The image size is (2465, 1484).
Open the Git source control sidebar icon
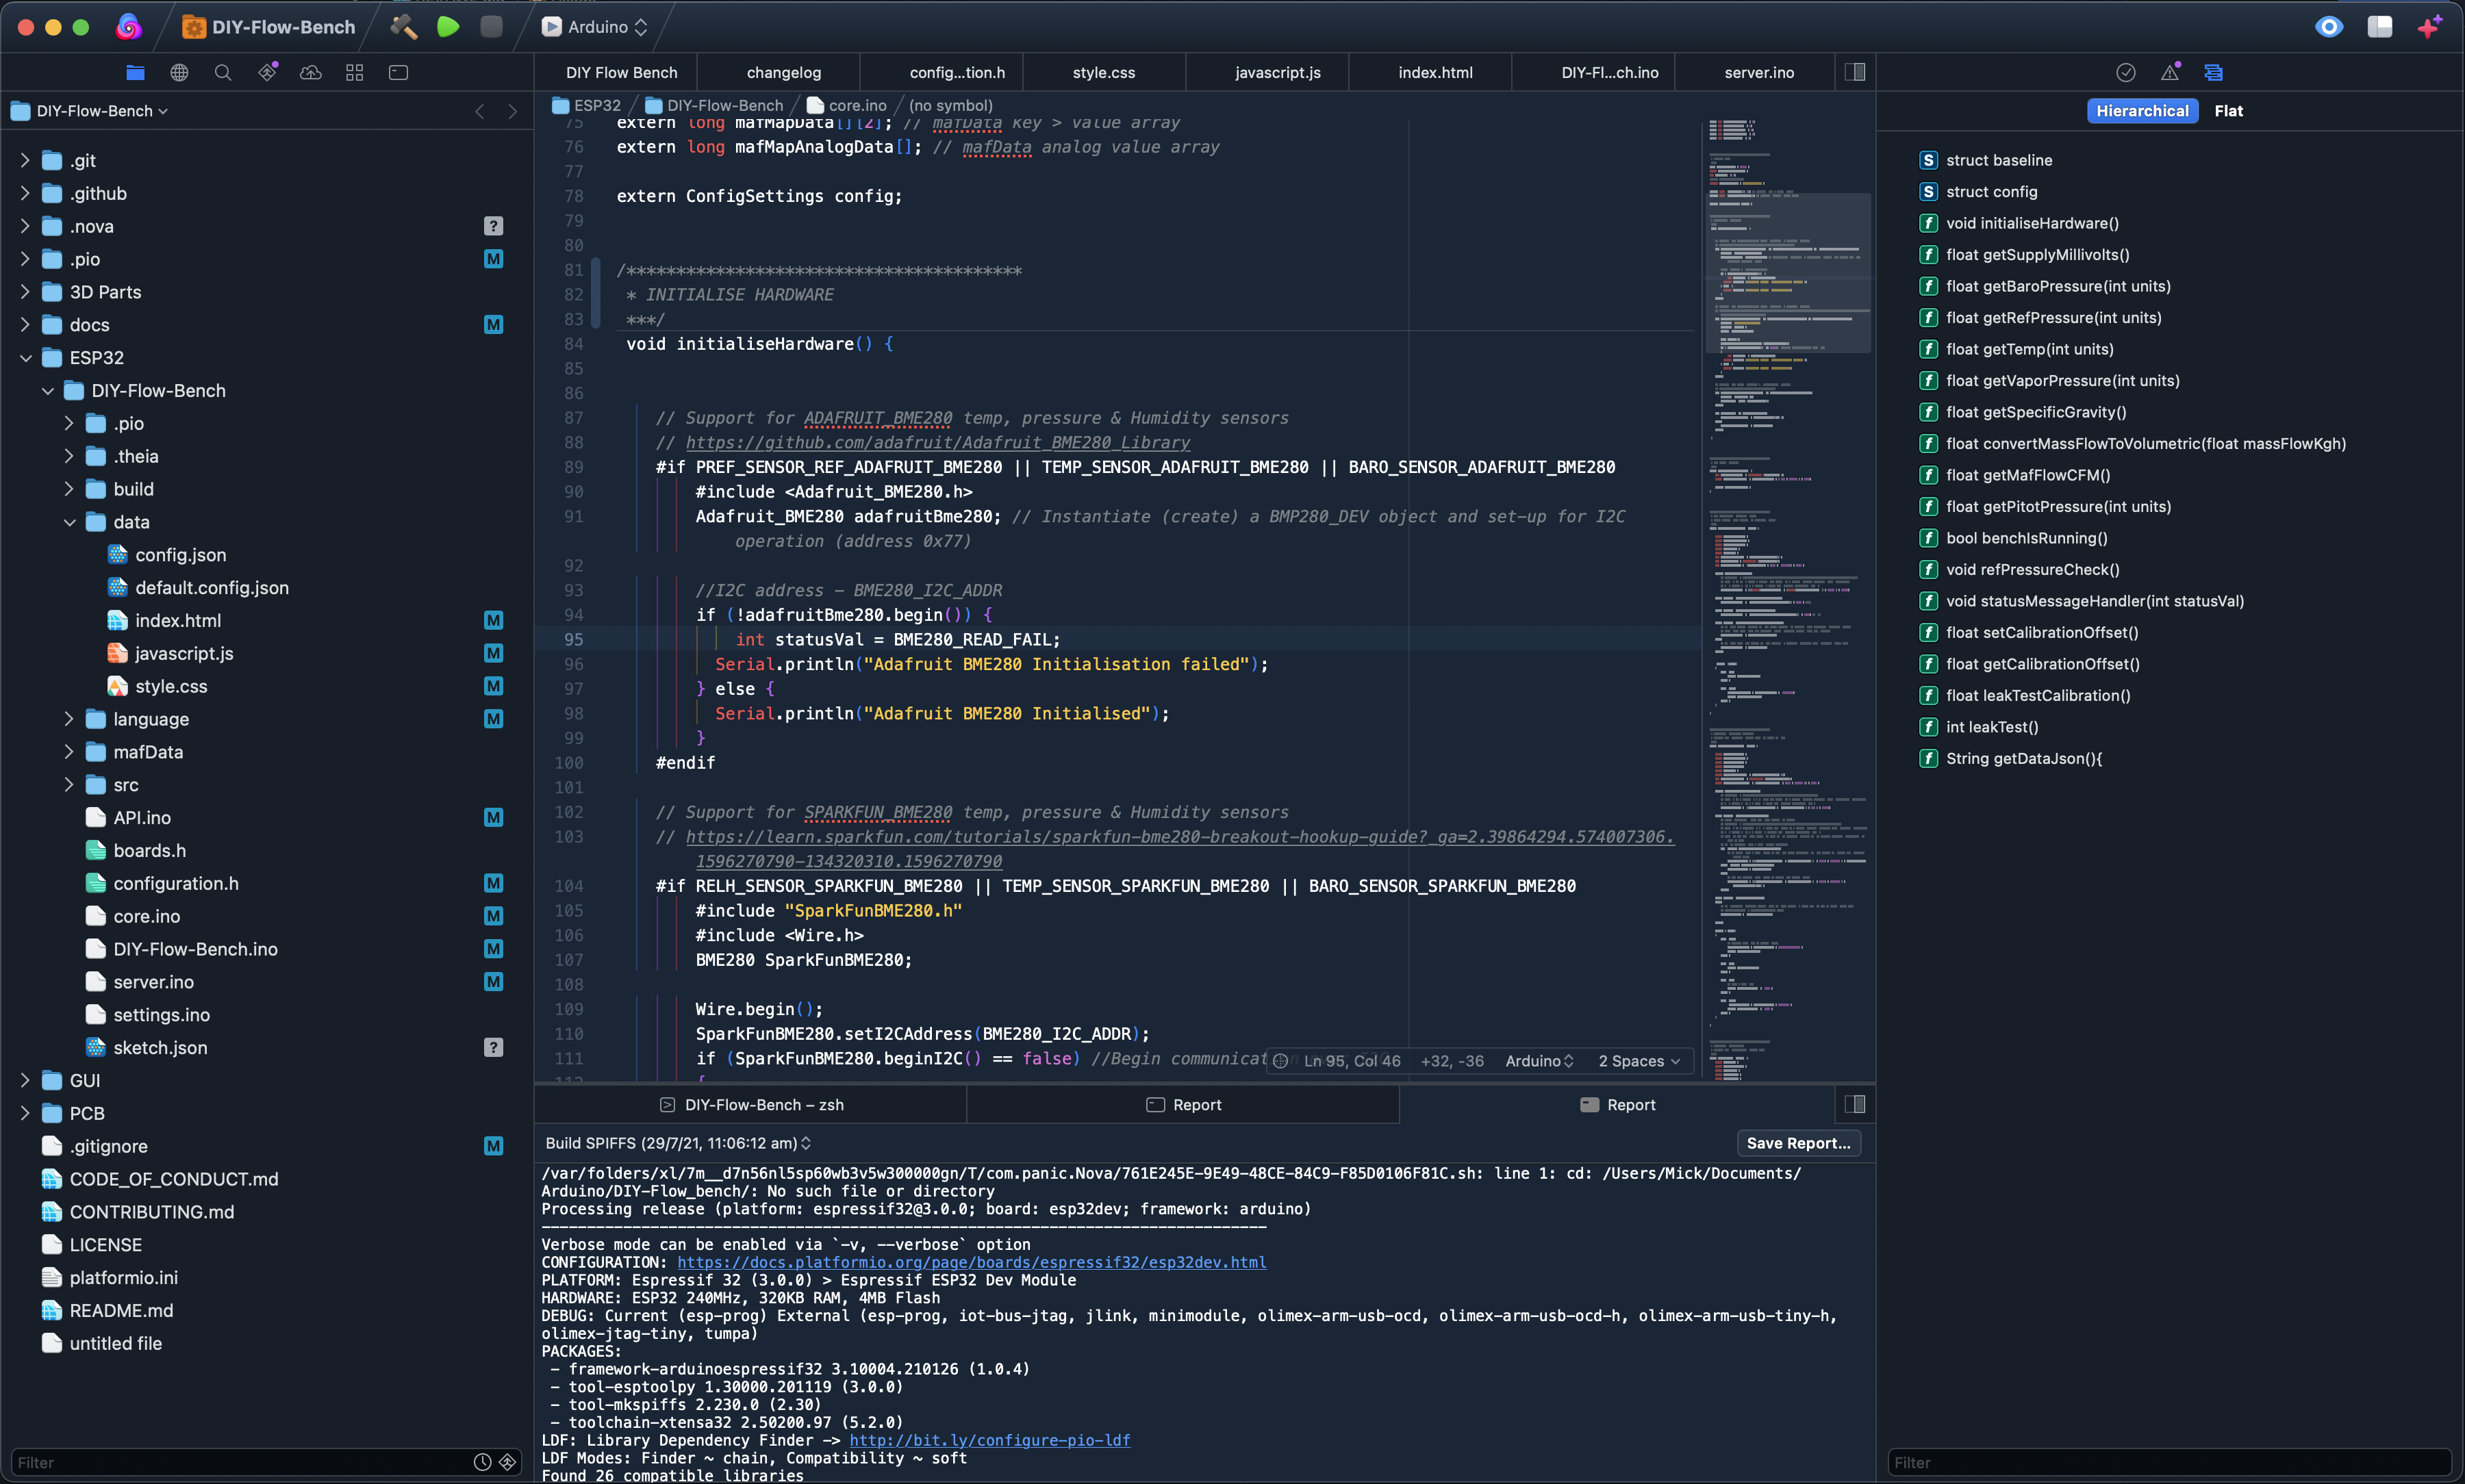267,72
